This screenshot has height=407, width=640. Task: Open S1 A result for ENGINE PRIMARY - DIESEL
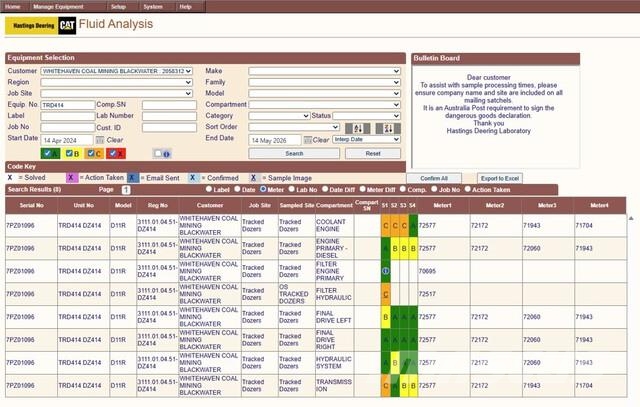(x=386, y=248)
